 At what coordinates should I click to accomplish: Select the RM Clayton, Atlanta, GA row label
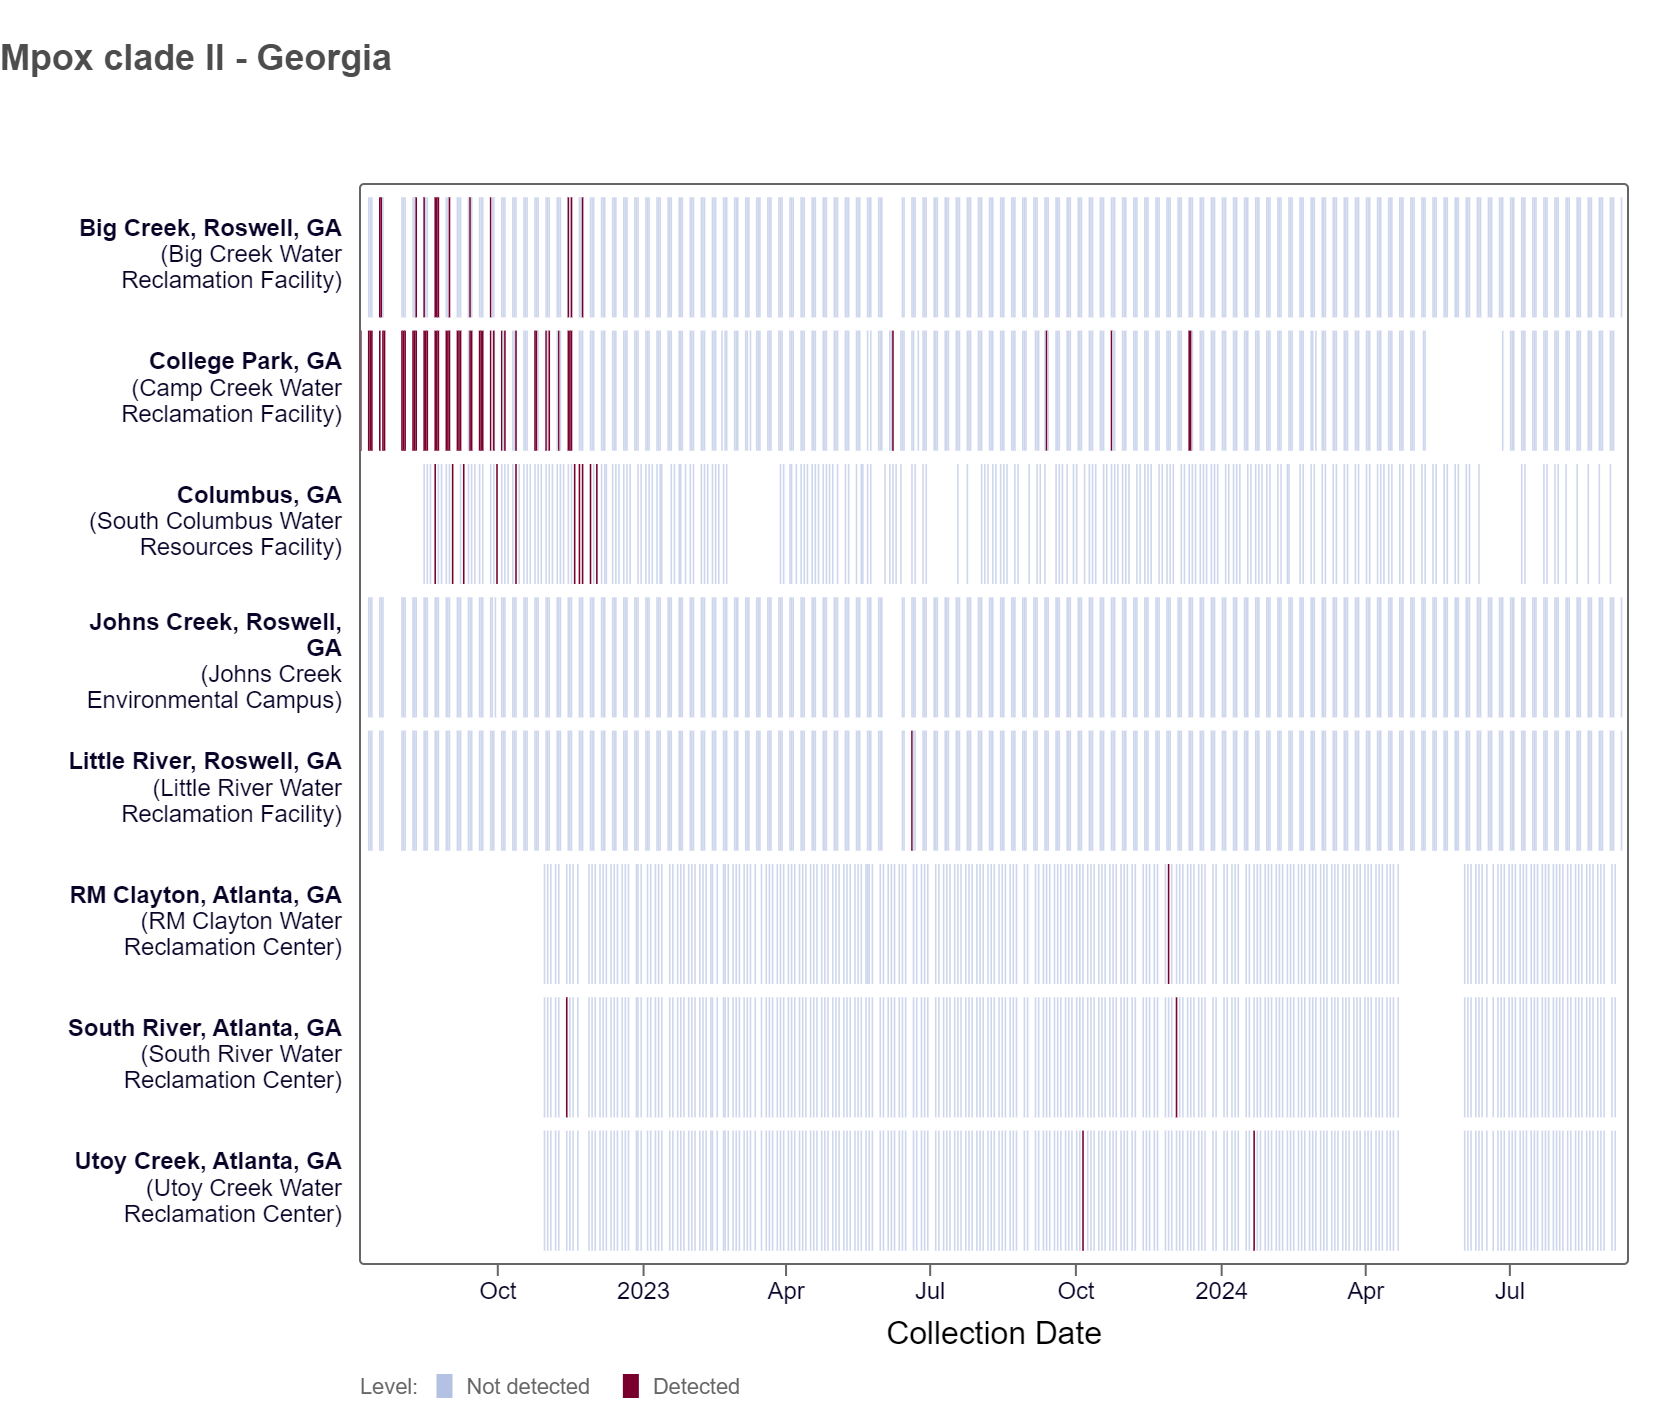206,921
